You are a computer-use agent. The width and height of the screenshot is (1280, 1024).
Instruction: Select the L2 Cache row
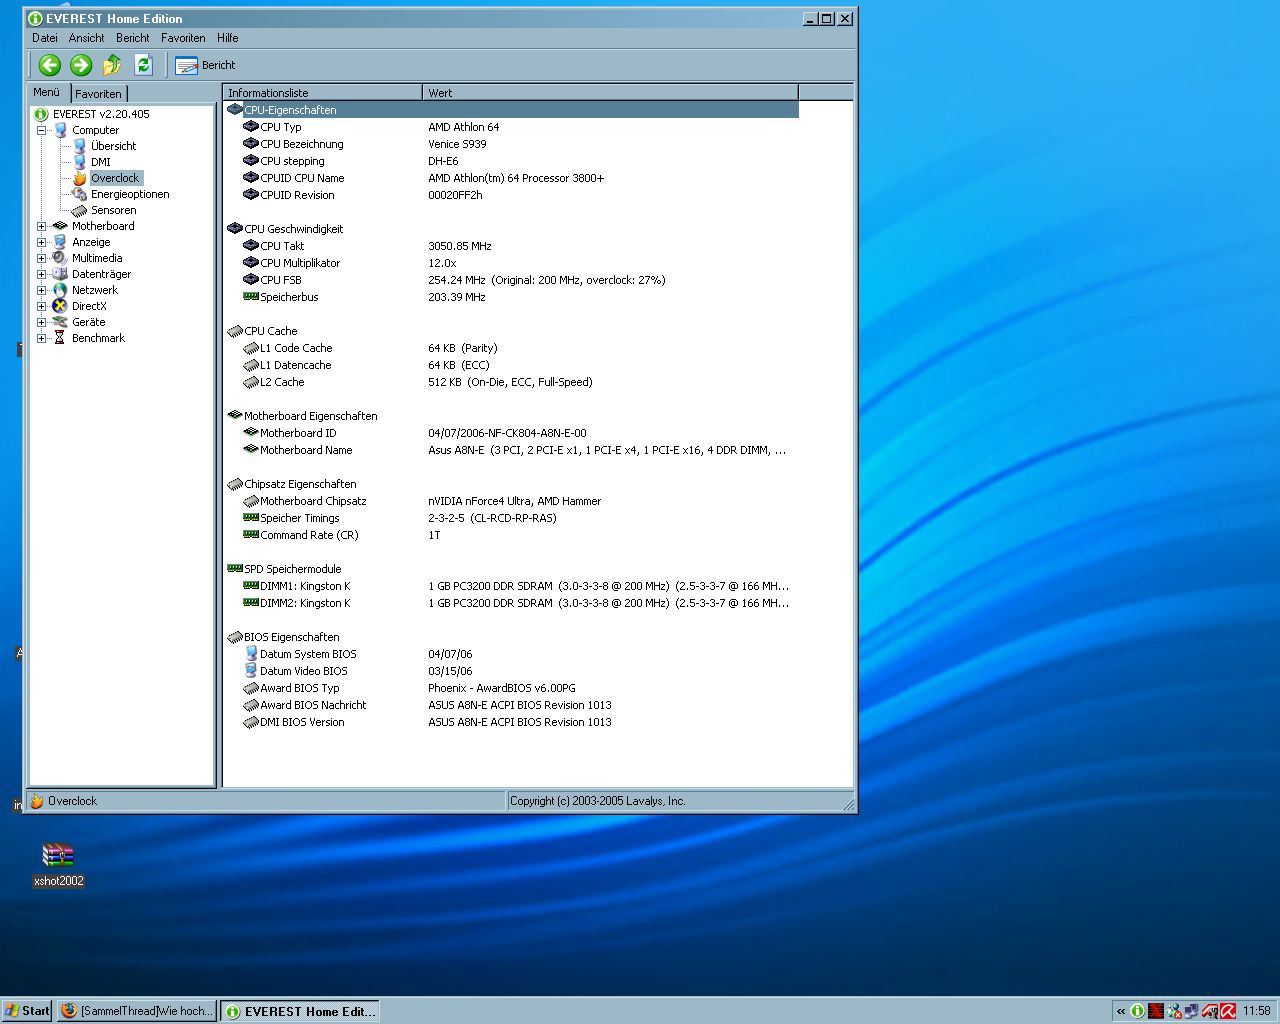point(512,382)
